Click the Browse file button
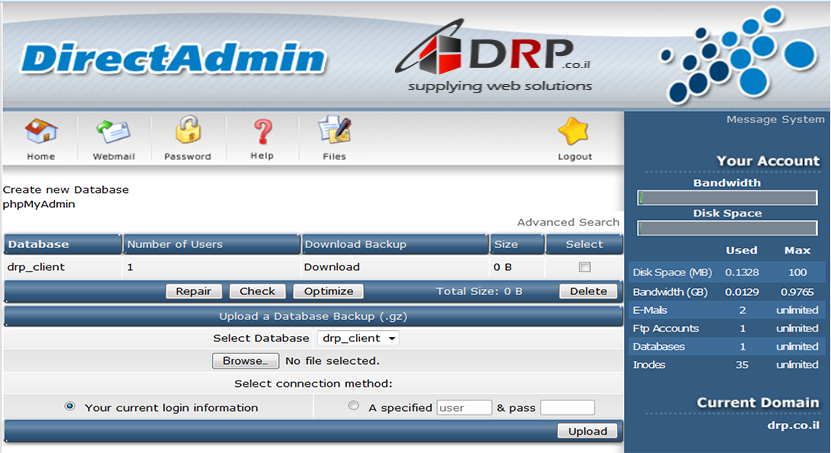The width and height of the screenshot is (831, 453). pos(245,360)
